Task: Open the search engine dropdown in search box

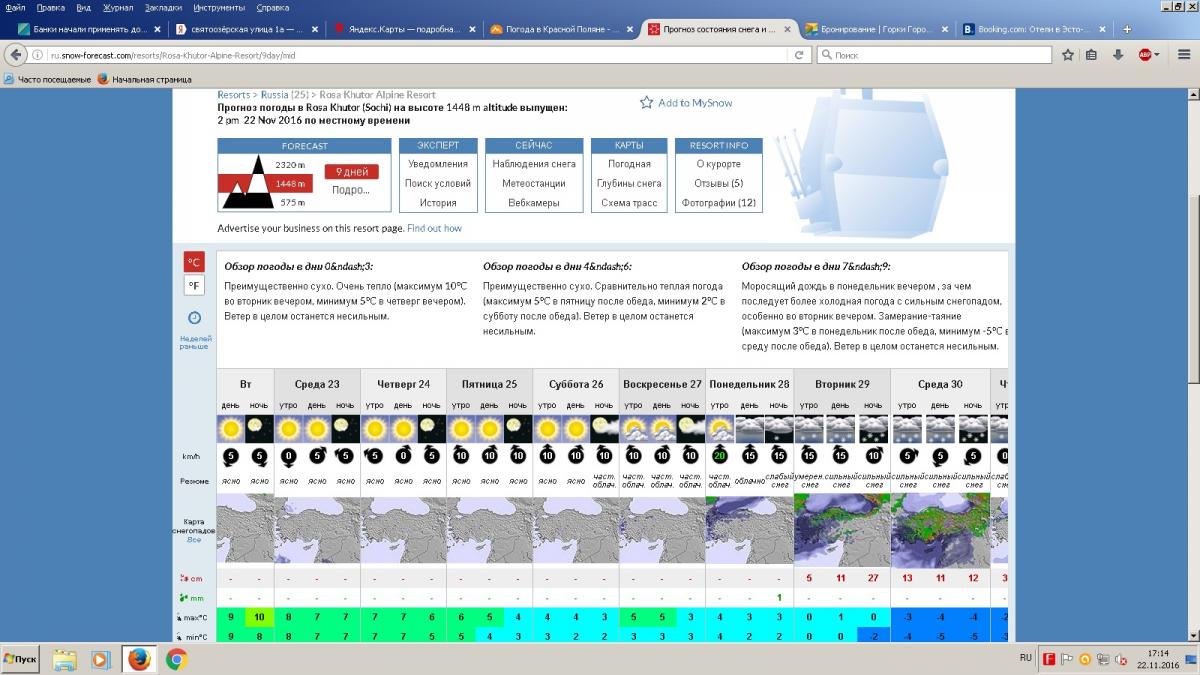Action: point(827,55)
